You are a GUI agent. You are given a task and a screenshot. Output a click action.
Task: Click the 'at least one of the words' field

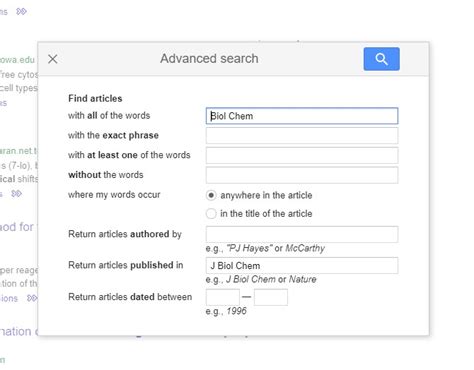click(302, 155)
